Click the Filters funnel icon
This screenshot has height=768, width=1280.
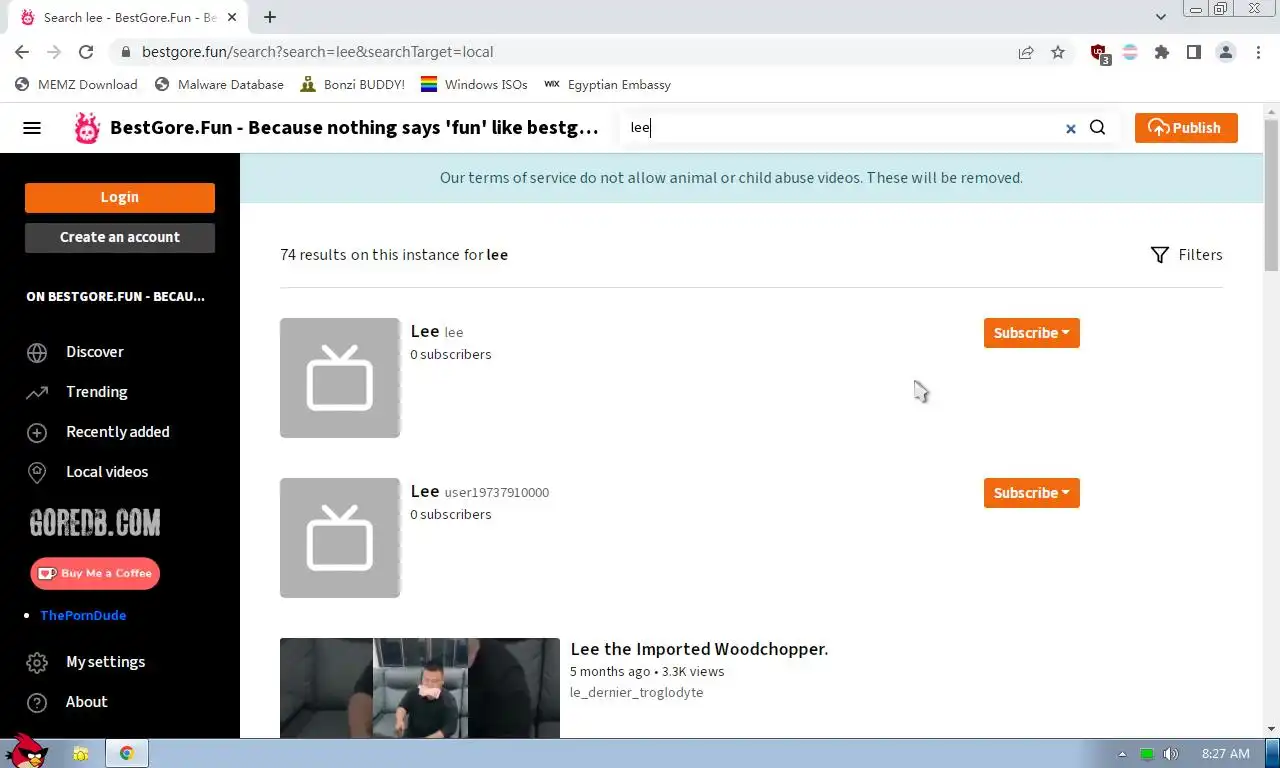click(x=1160, y=255)
